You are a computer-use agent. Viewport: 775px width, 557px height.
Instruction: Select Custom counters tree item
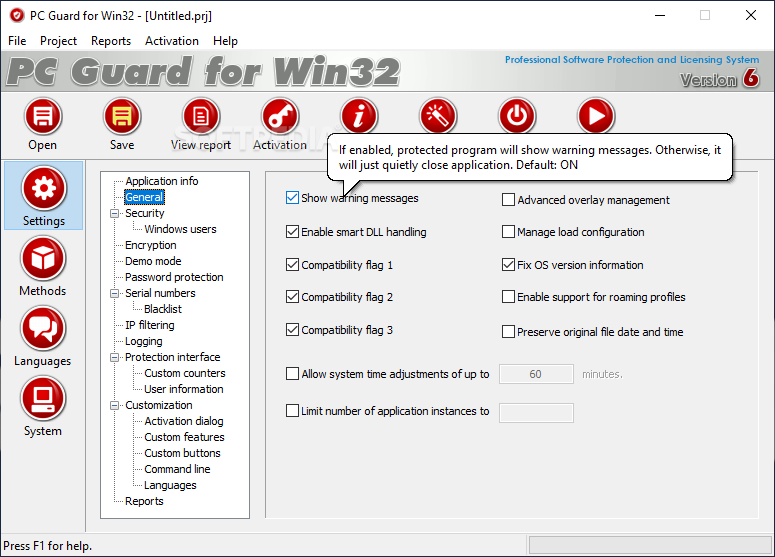pyautogui.click(x=185, y=373)
